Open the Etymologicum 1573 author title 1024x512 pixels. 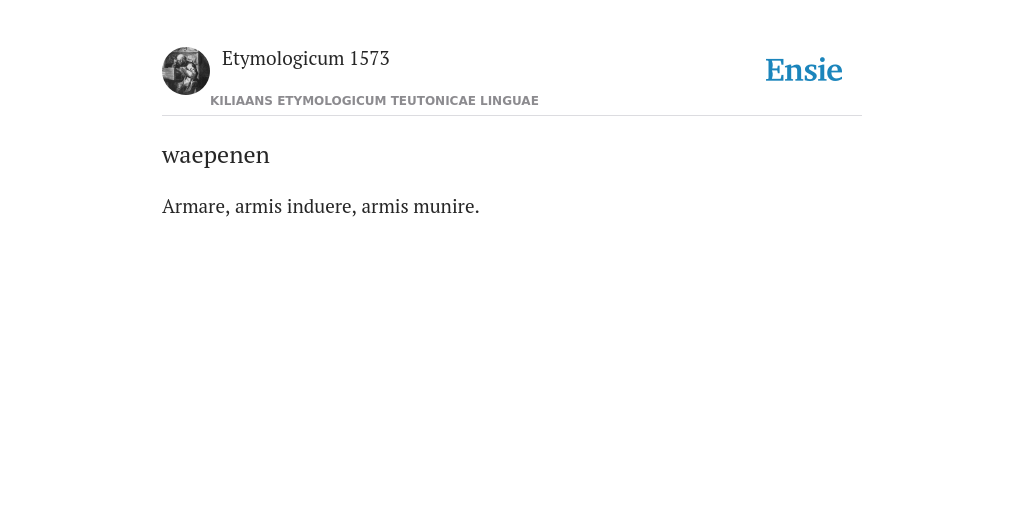[x=306, y=59]
